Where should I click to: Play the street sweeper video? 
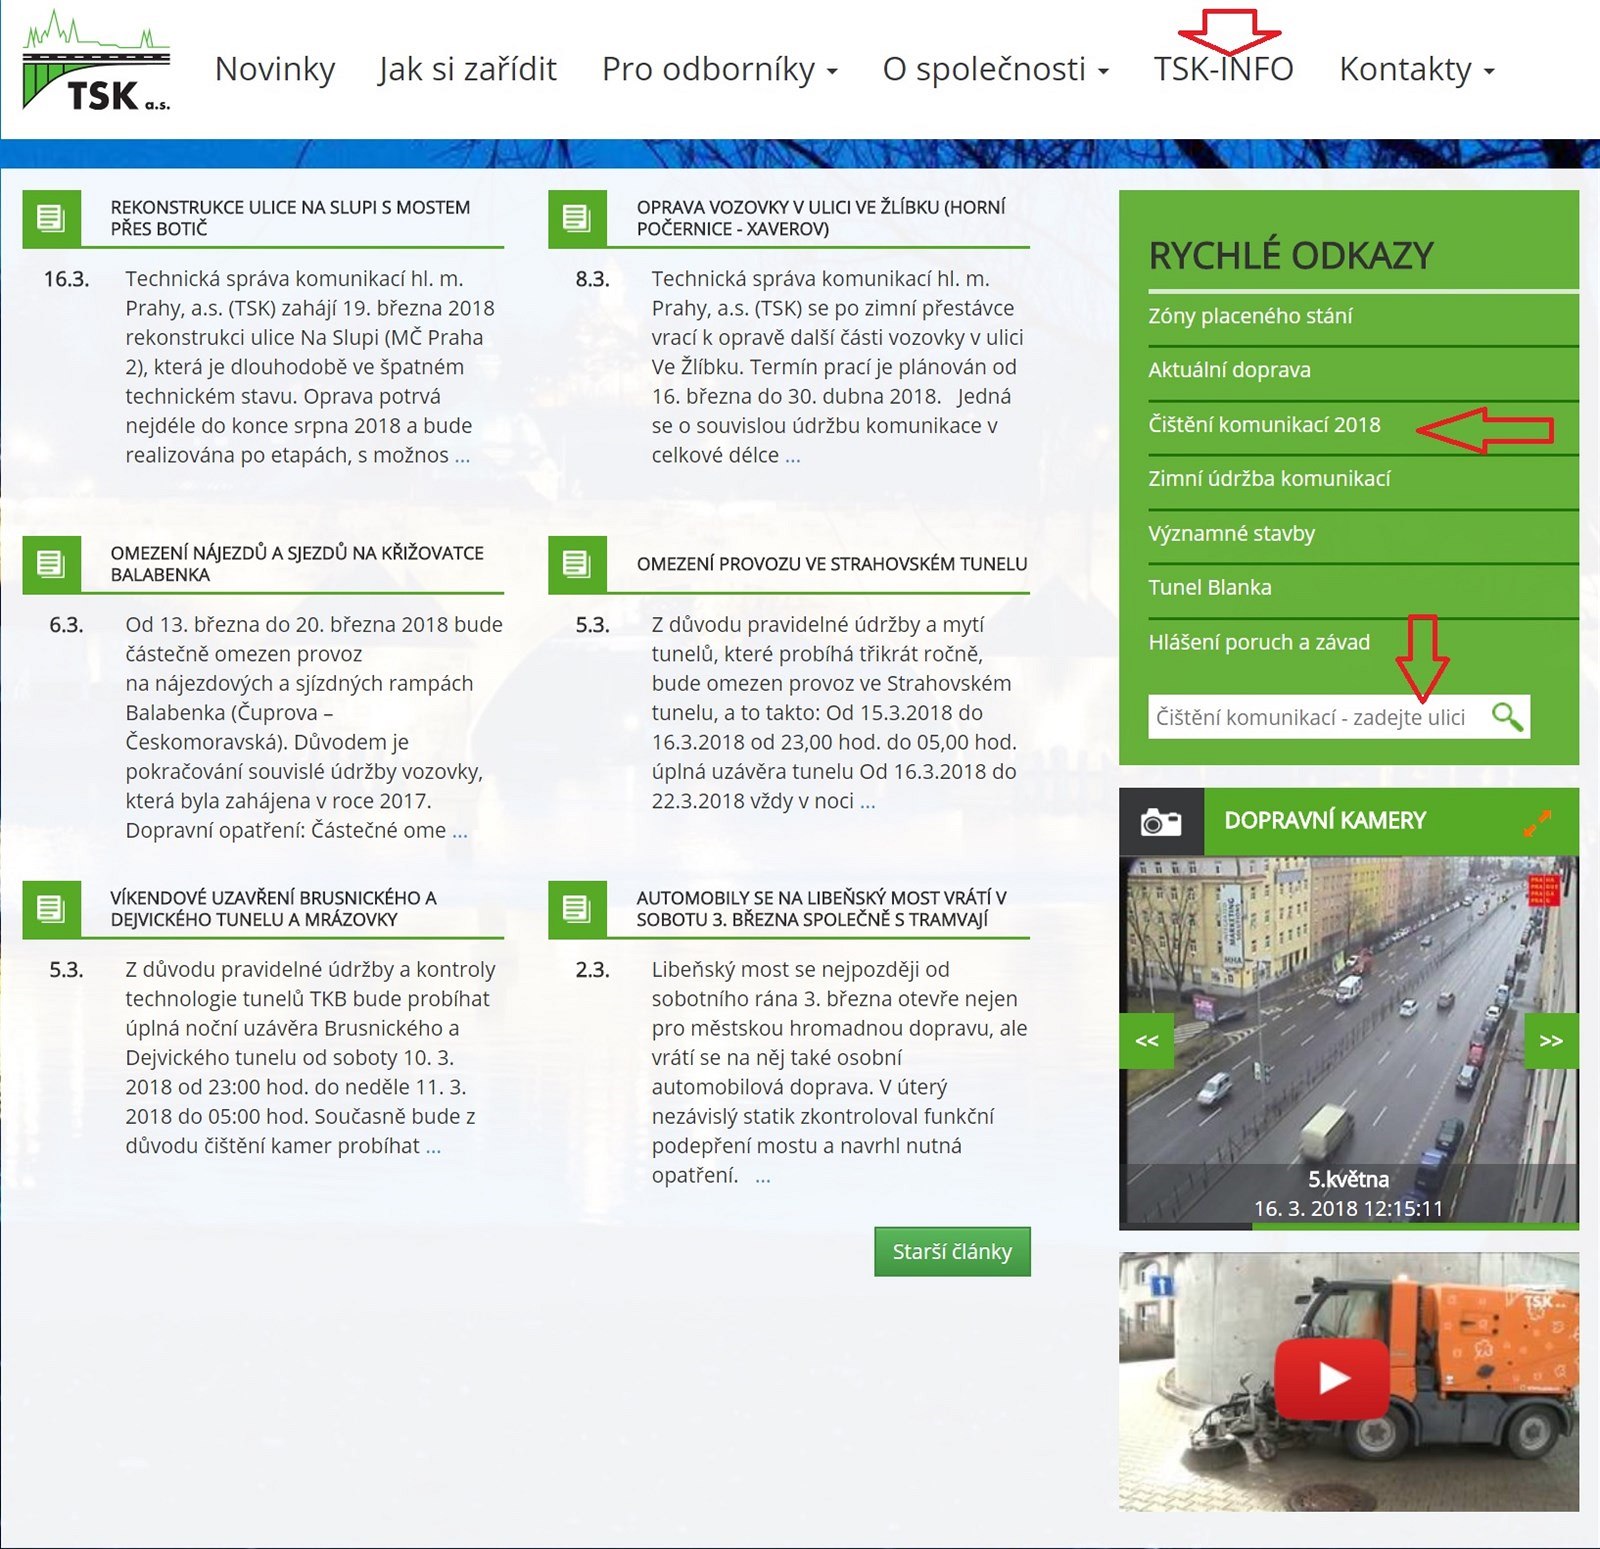click(1334, 1378)
